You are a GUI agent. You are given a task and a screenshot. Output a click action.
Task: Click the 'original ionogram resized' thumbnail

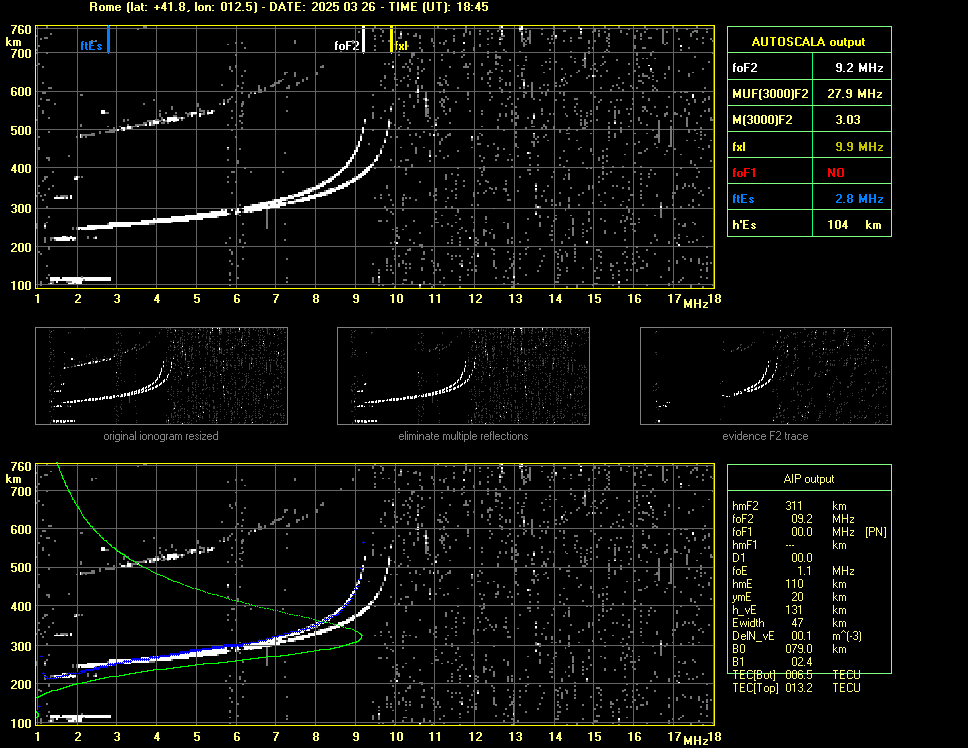tap(161, 376)
